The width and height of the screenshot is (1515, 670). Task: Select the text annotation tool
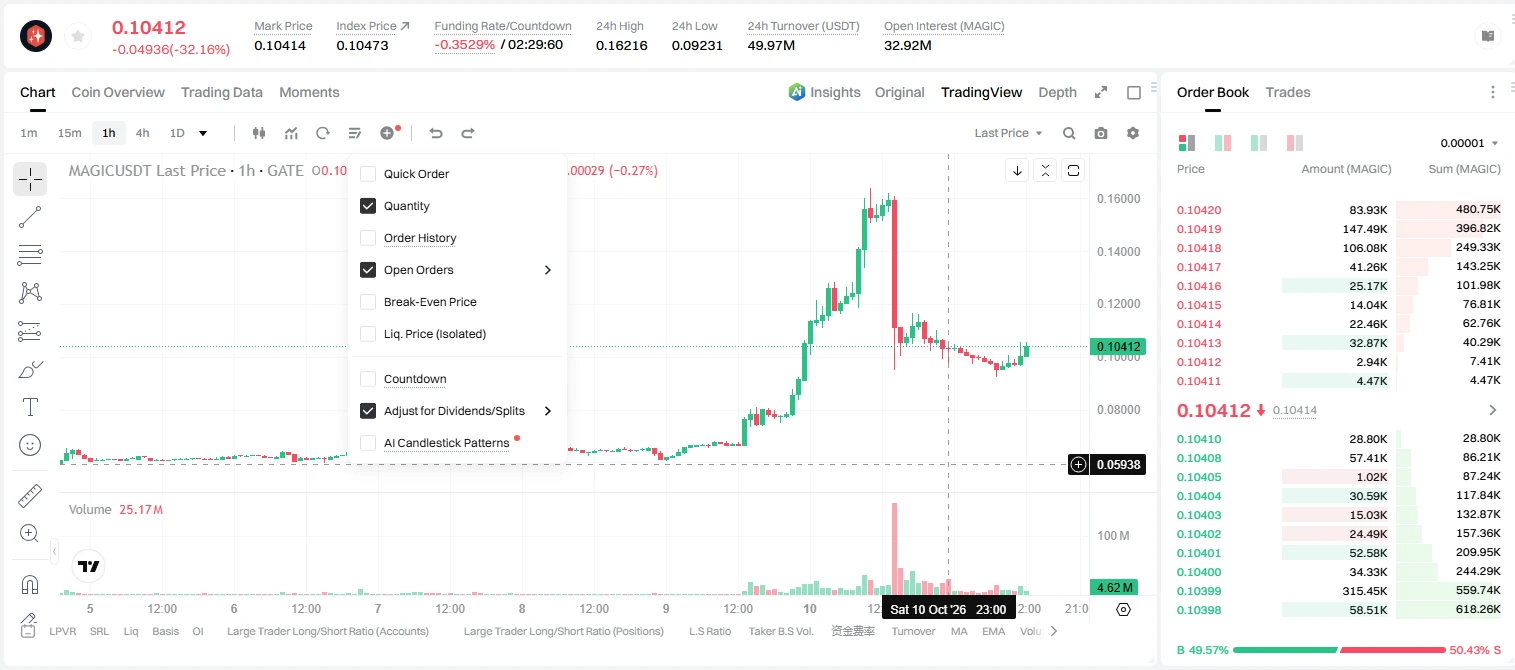pyautogui.click(x=30, y=407)
